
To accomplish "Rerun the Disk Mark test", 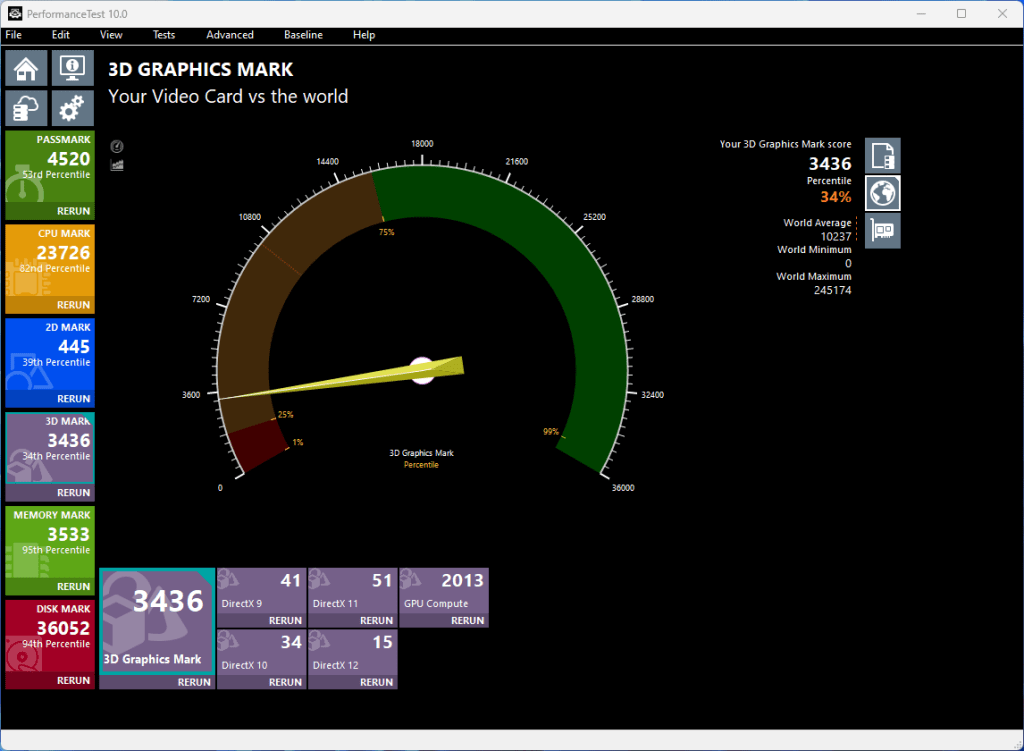I will click(x=73, y=680).
